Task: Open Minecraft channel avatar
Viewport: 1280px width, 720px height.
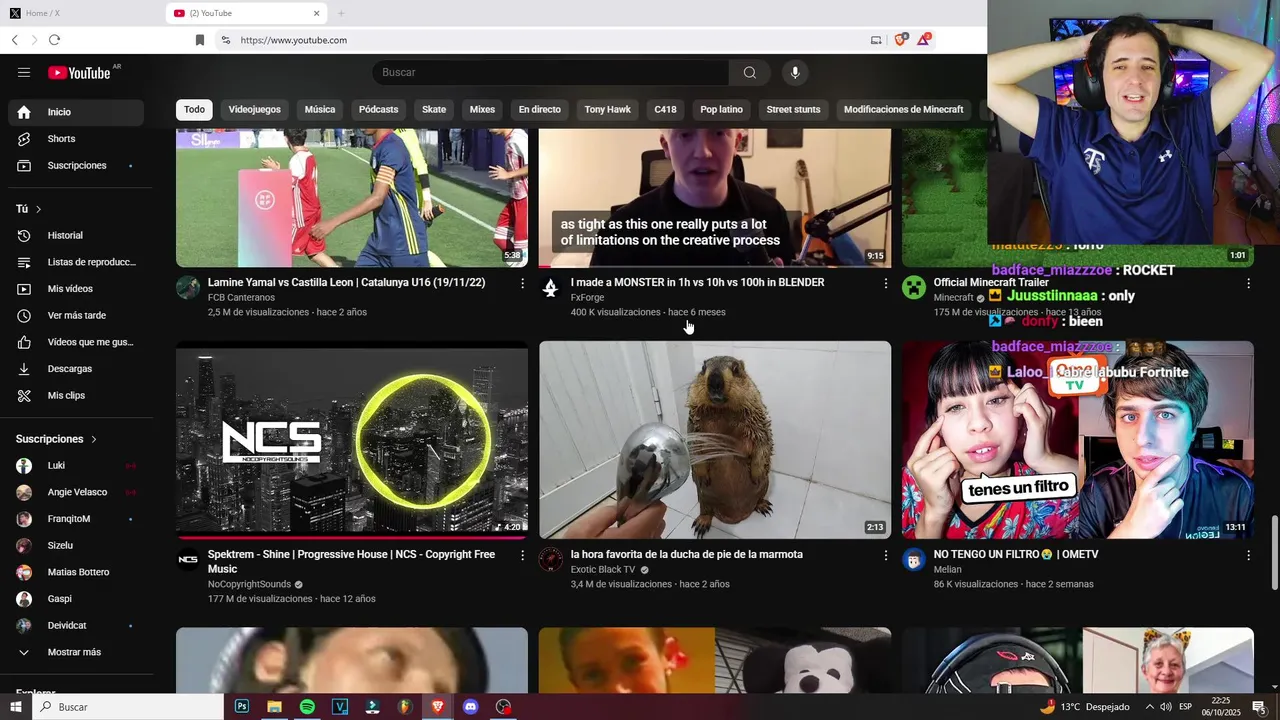Action: point(914,288)
